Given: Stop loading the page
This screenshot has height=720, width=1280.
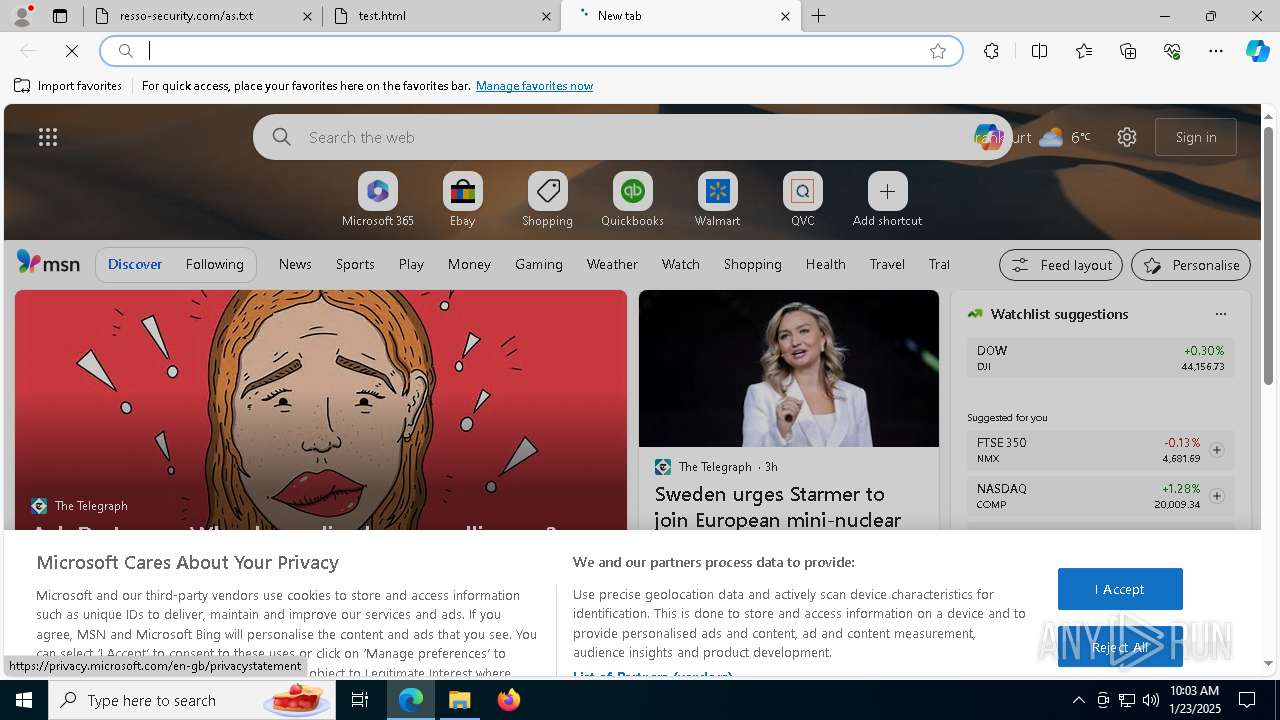Looking at the screenshot, I should (x=72, y=51).
